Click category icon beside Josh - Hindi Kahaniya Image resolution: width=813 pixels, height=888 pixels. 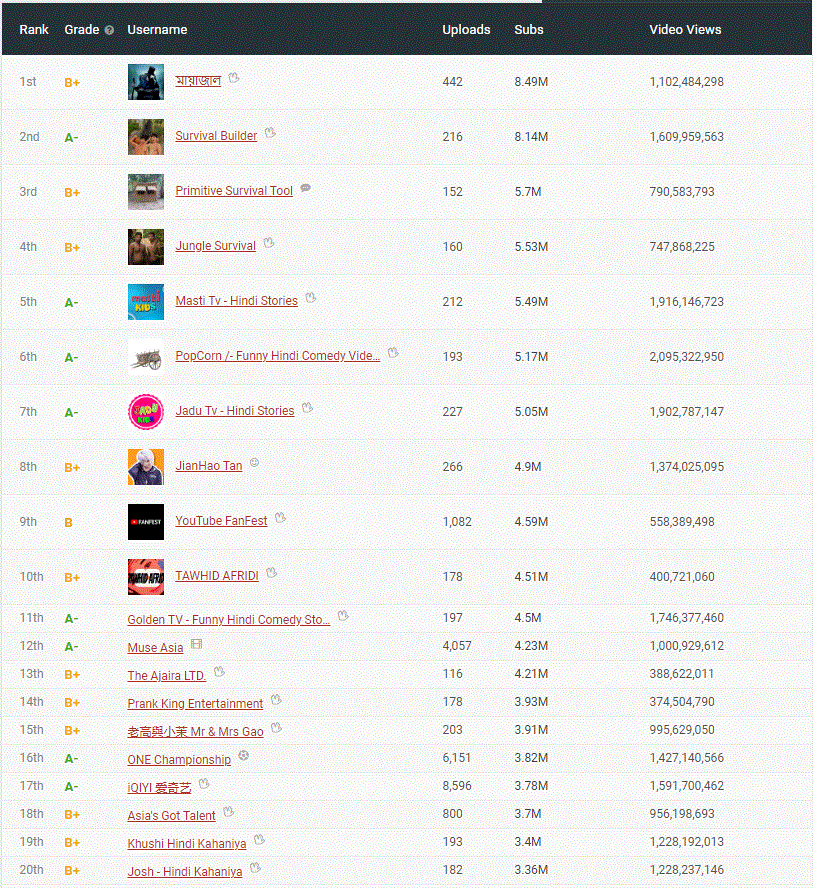(x=255, y=868)
